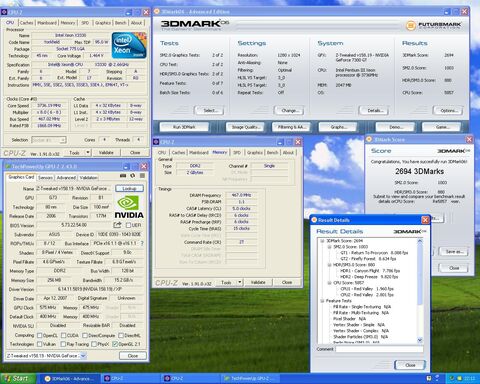Image resolution: width=480 pixels, height=384 pixels.
Task: Switch to 3DMark06 in the taskbar
Action: point(70,379)
